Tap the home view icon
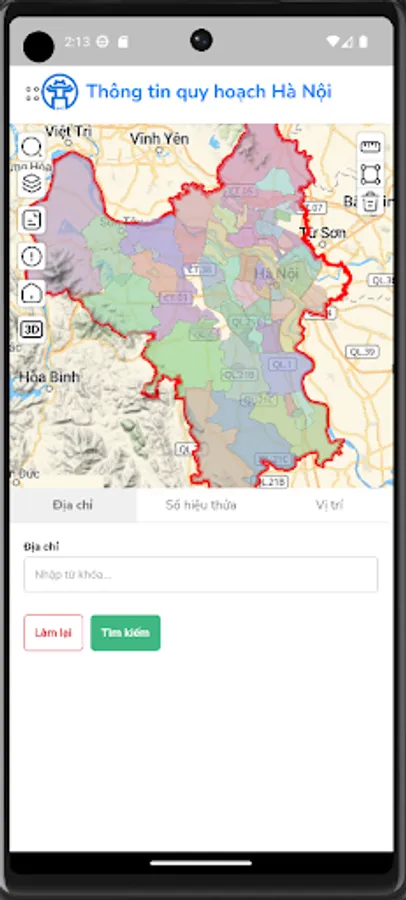This screenshot has height=900, width=406. tap(32, 293)
